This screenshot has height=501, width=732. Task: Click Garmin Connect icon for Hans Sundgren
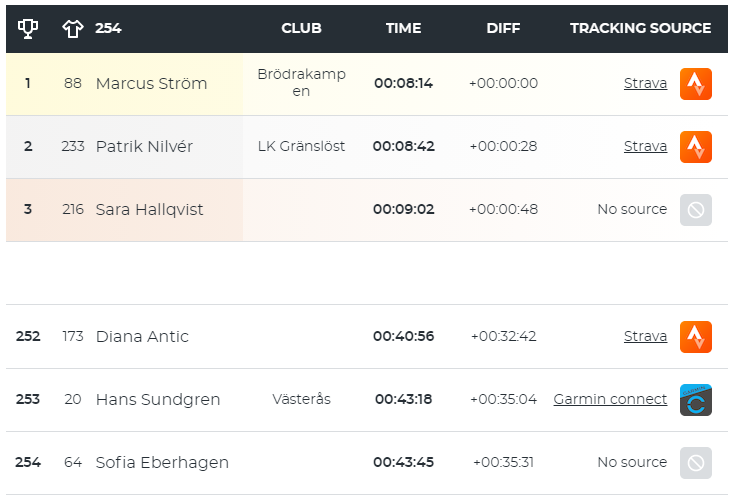[x=696, y=400]
